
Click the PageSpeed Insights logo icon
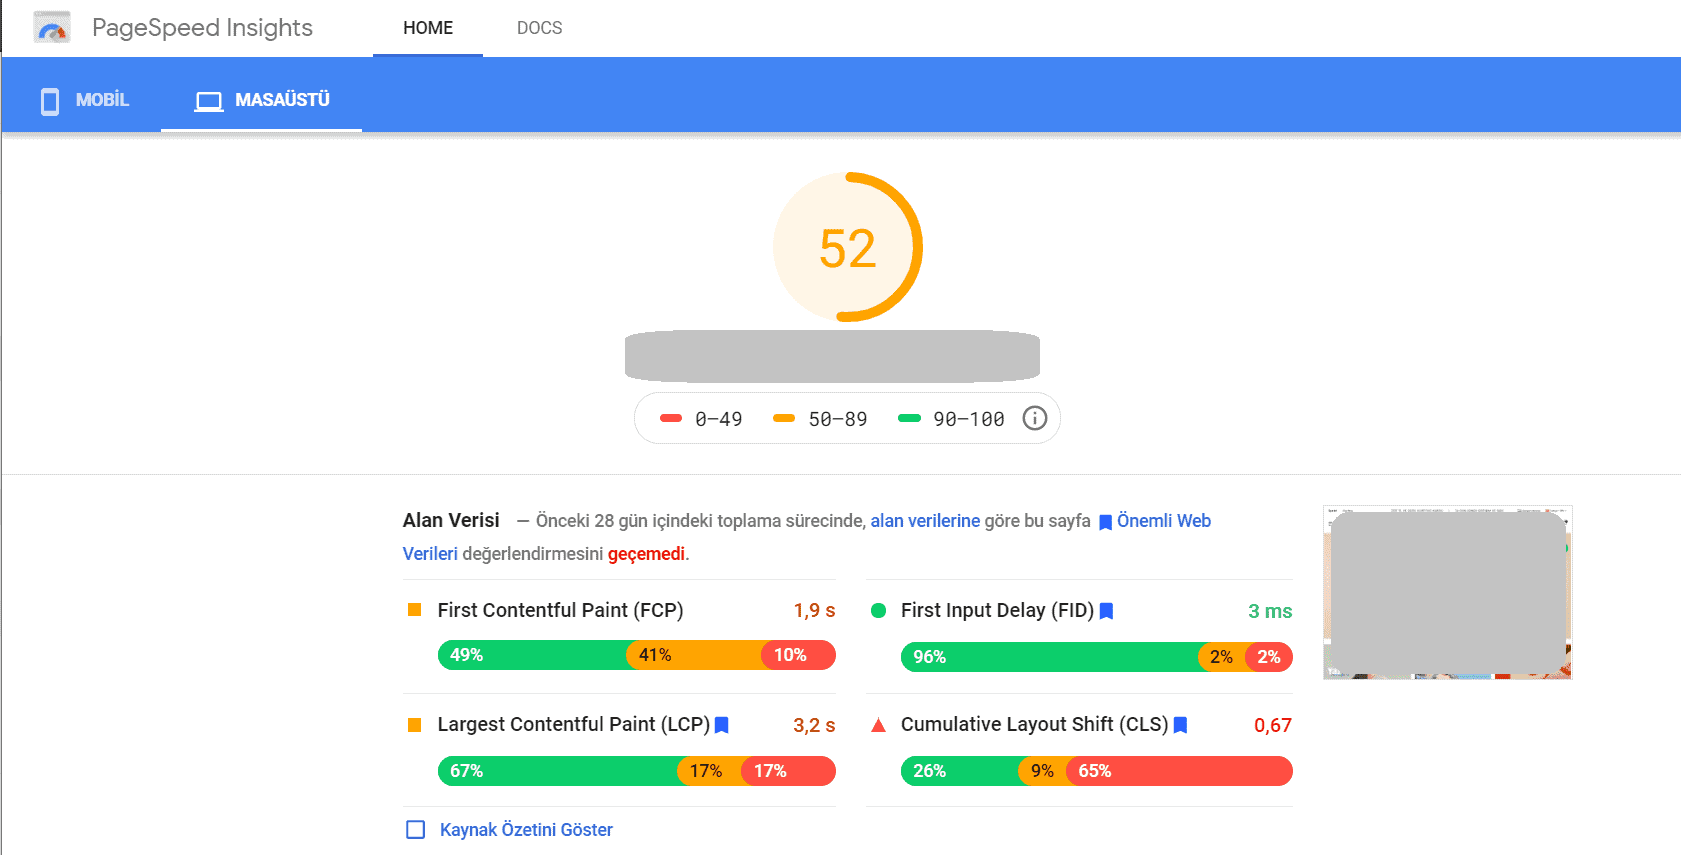click(x=52, y=28)
